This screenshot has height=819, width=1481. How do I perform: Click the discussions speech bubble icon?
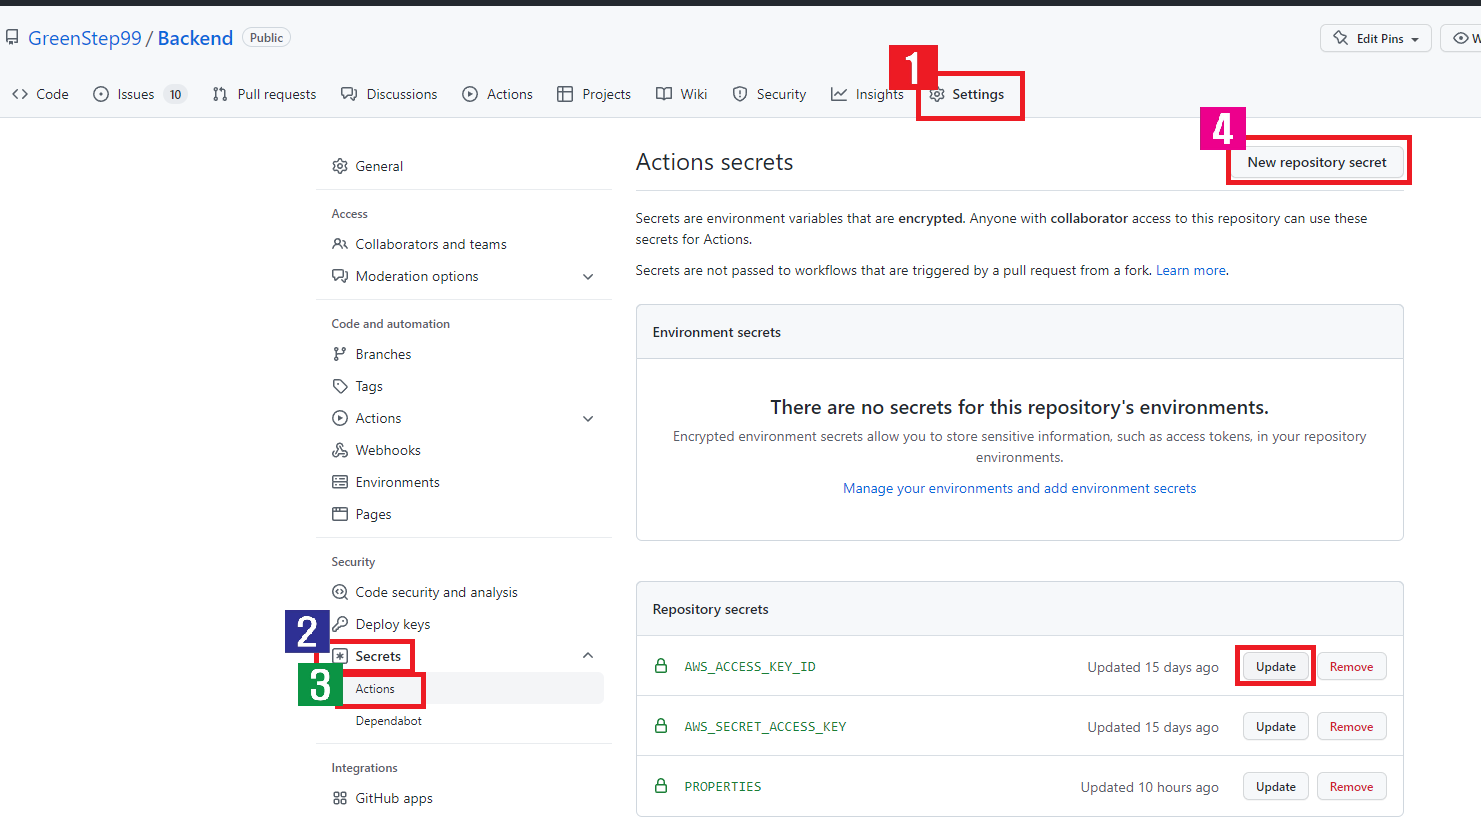coord(349,94)
